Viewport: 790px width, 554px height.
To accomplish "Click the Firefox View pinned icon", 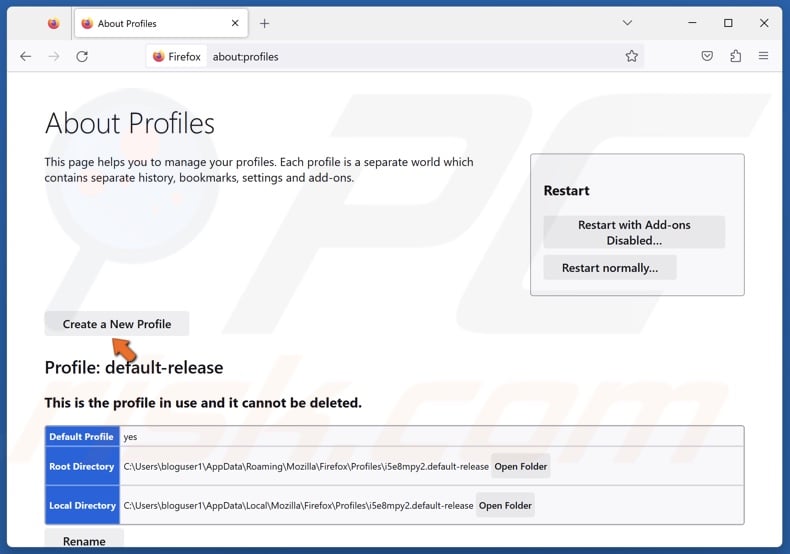I will [x=53, y=23].
